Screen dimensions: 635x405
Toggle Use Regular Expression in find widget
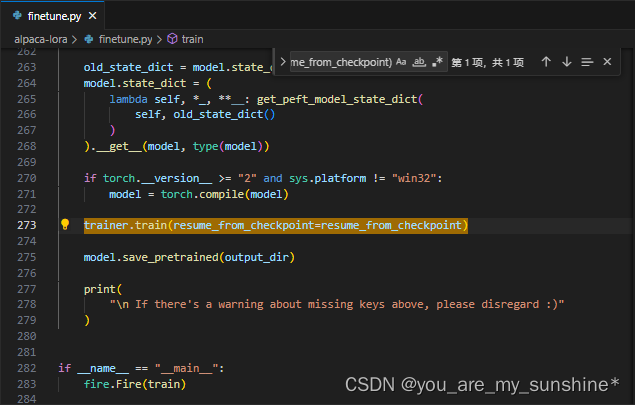(x=437, y=62)
